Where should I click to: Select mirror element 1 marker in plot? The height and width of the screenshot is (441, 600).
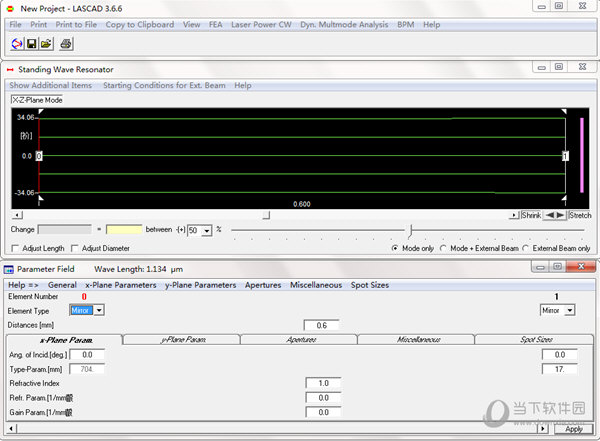565,156
